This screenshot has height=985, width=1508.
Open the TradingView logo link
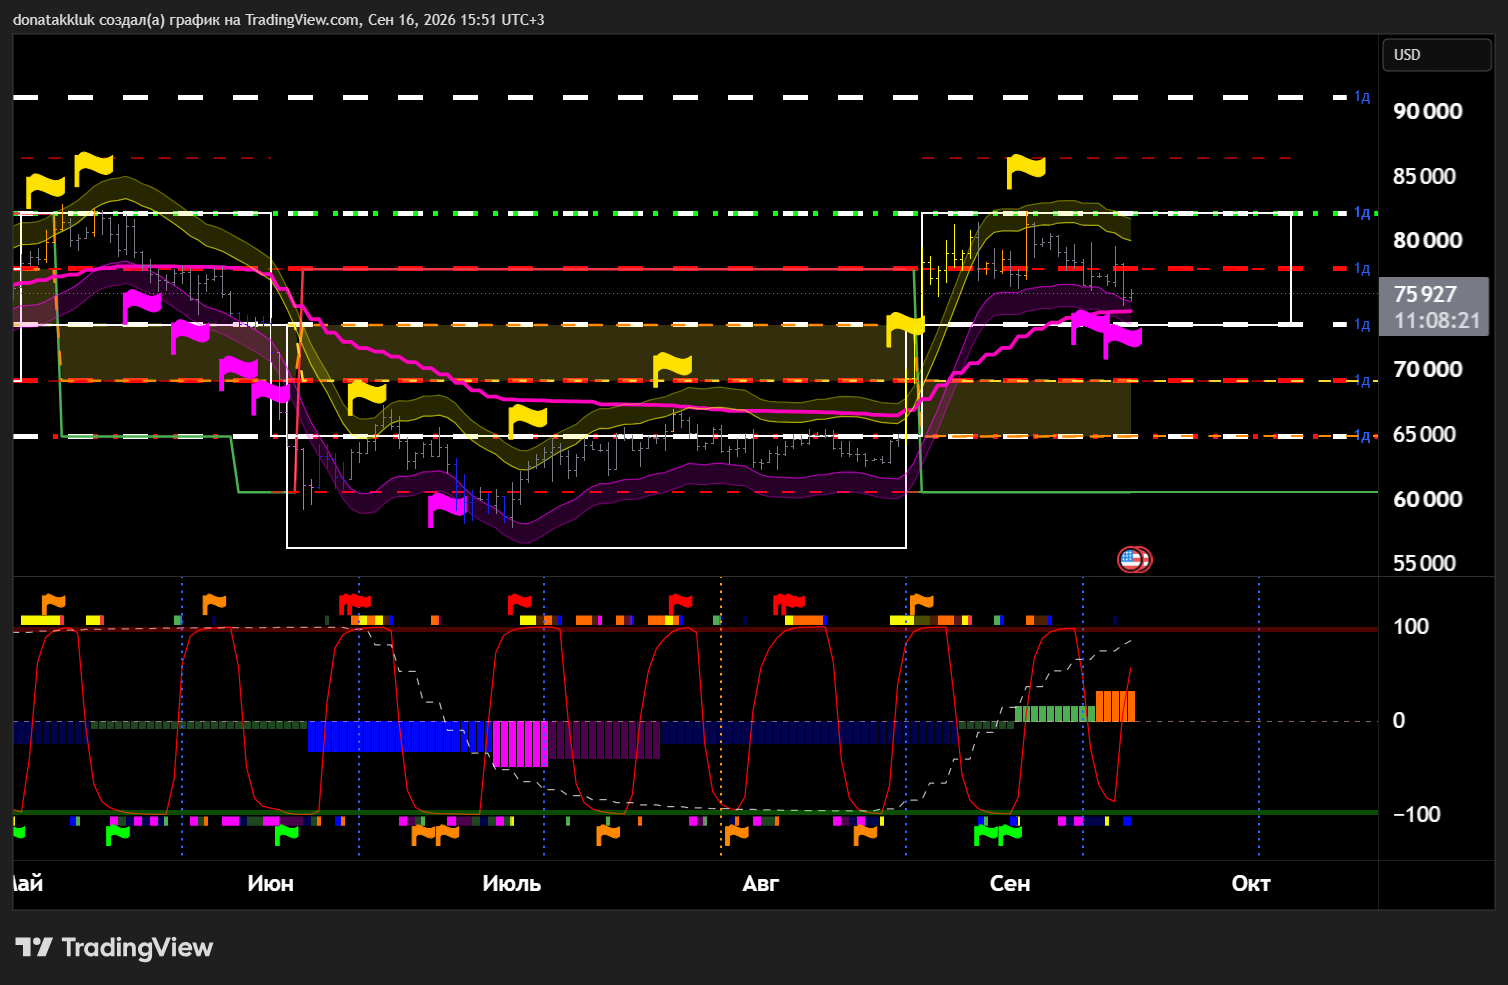click(114, 947)
